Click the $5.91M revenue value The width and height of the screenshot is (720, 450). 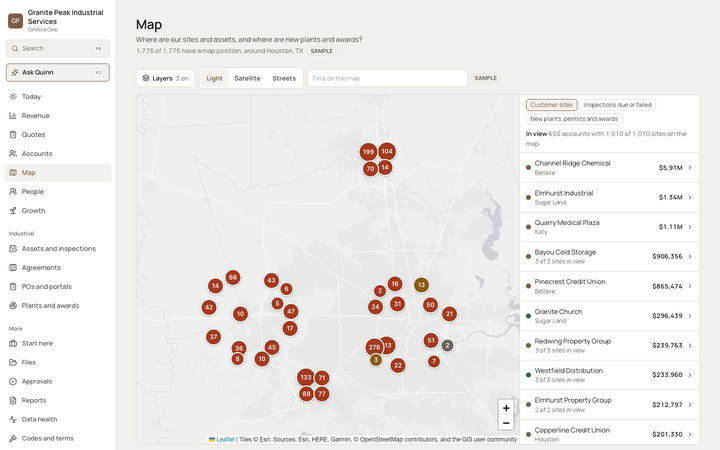click(x=670, y=168)
